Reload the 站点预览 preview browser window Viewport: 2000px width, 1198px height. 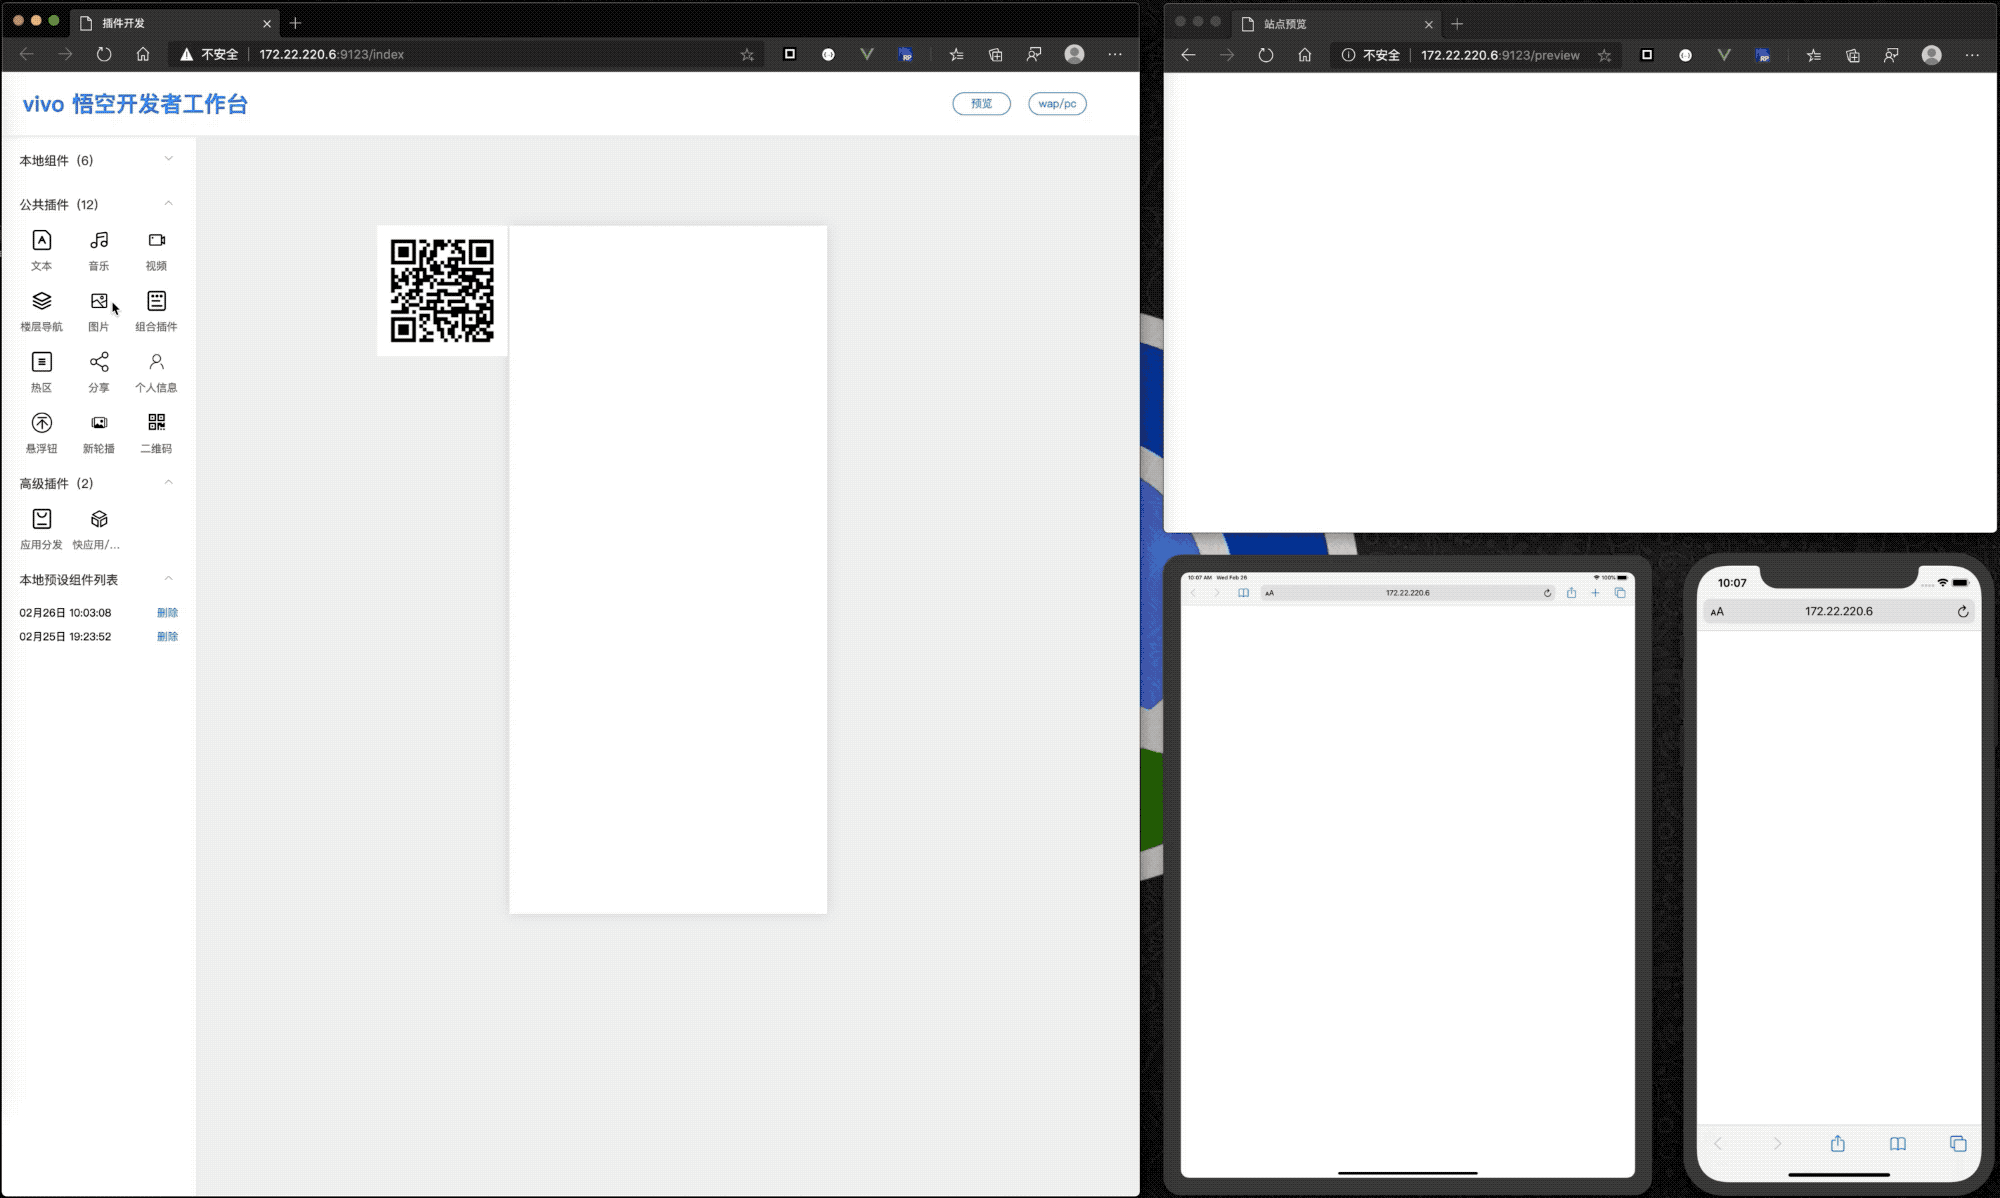click(1266, 55)
